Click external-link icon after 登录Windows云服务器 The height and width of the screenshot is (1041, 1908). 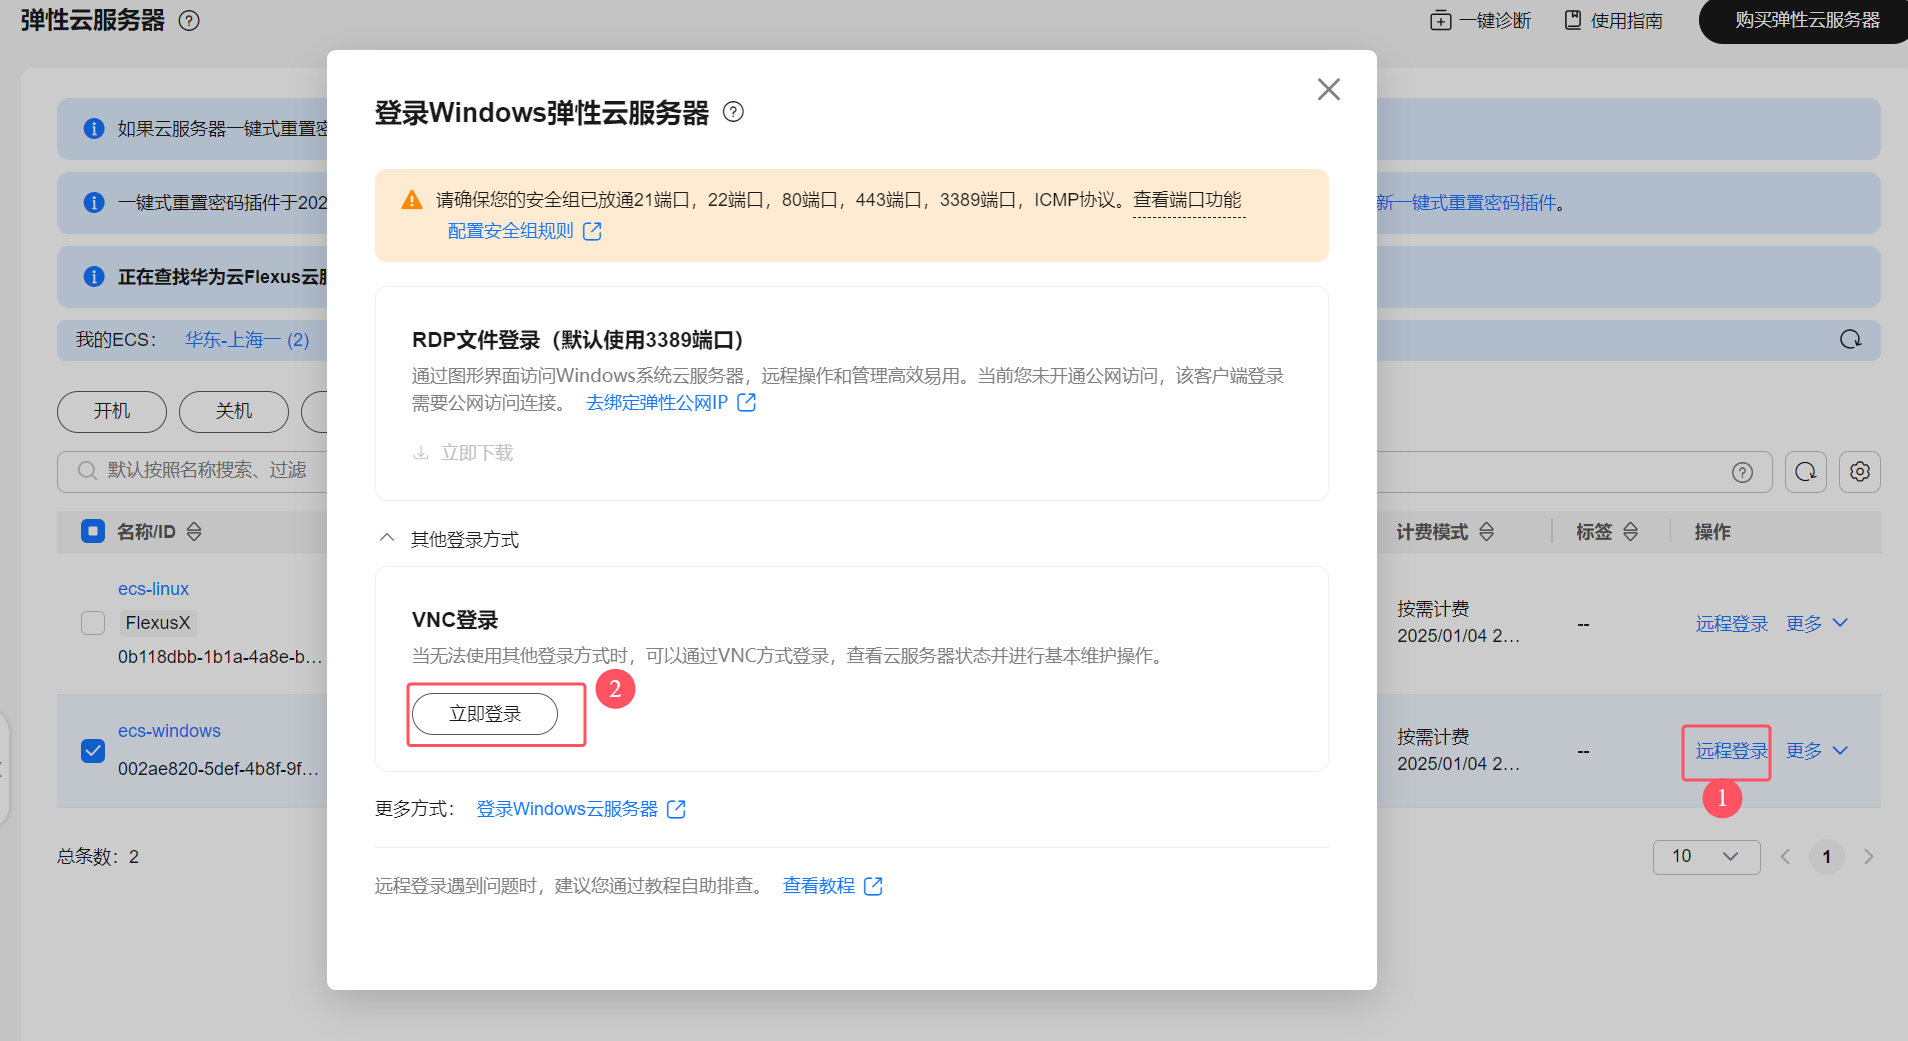[676, 809]
